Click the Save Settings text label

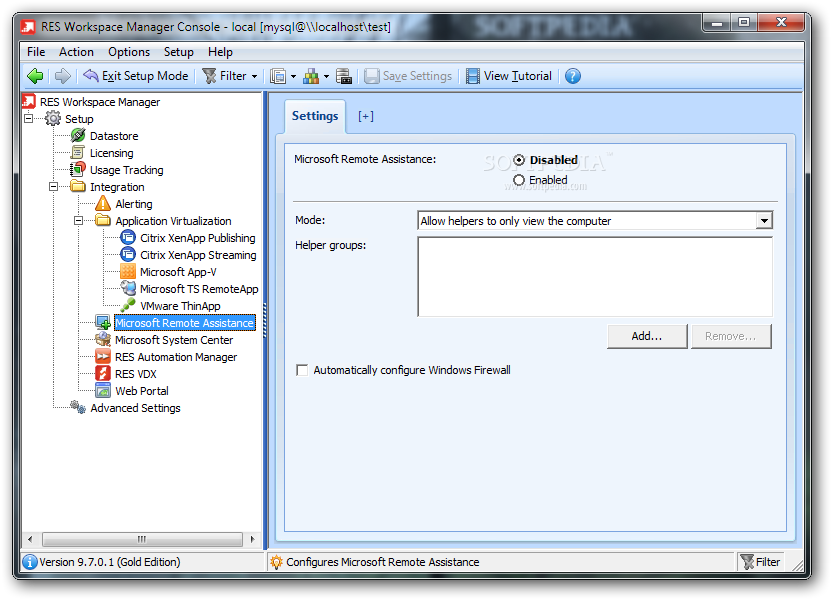coord(418,76)
